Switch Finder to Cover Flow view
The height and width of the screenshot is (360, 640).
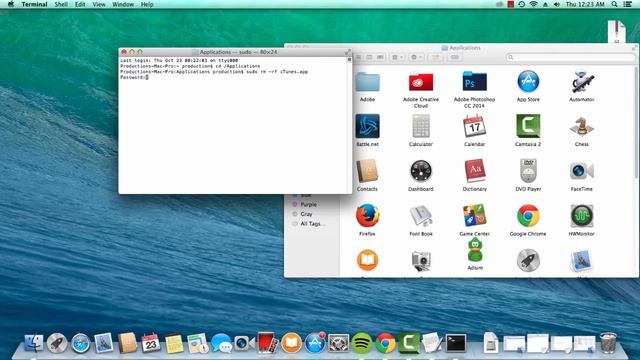click(x=380, y=57)
